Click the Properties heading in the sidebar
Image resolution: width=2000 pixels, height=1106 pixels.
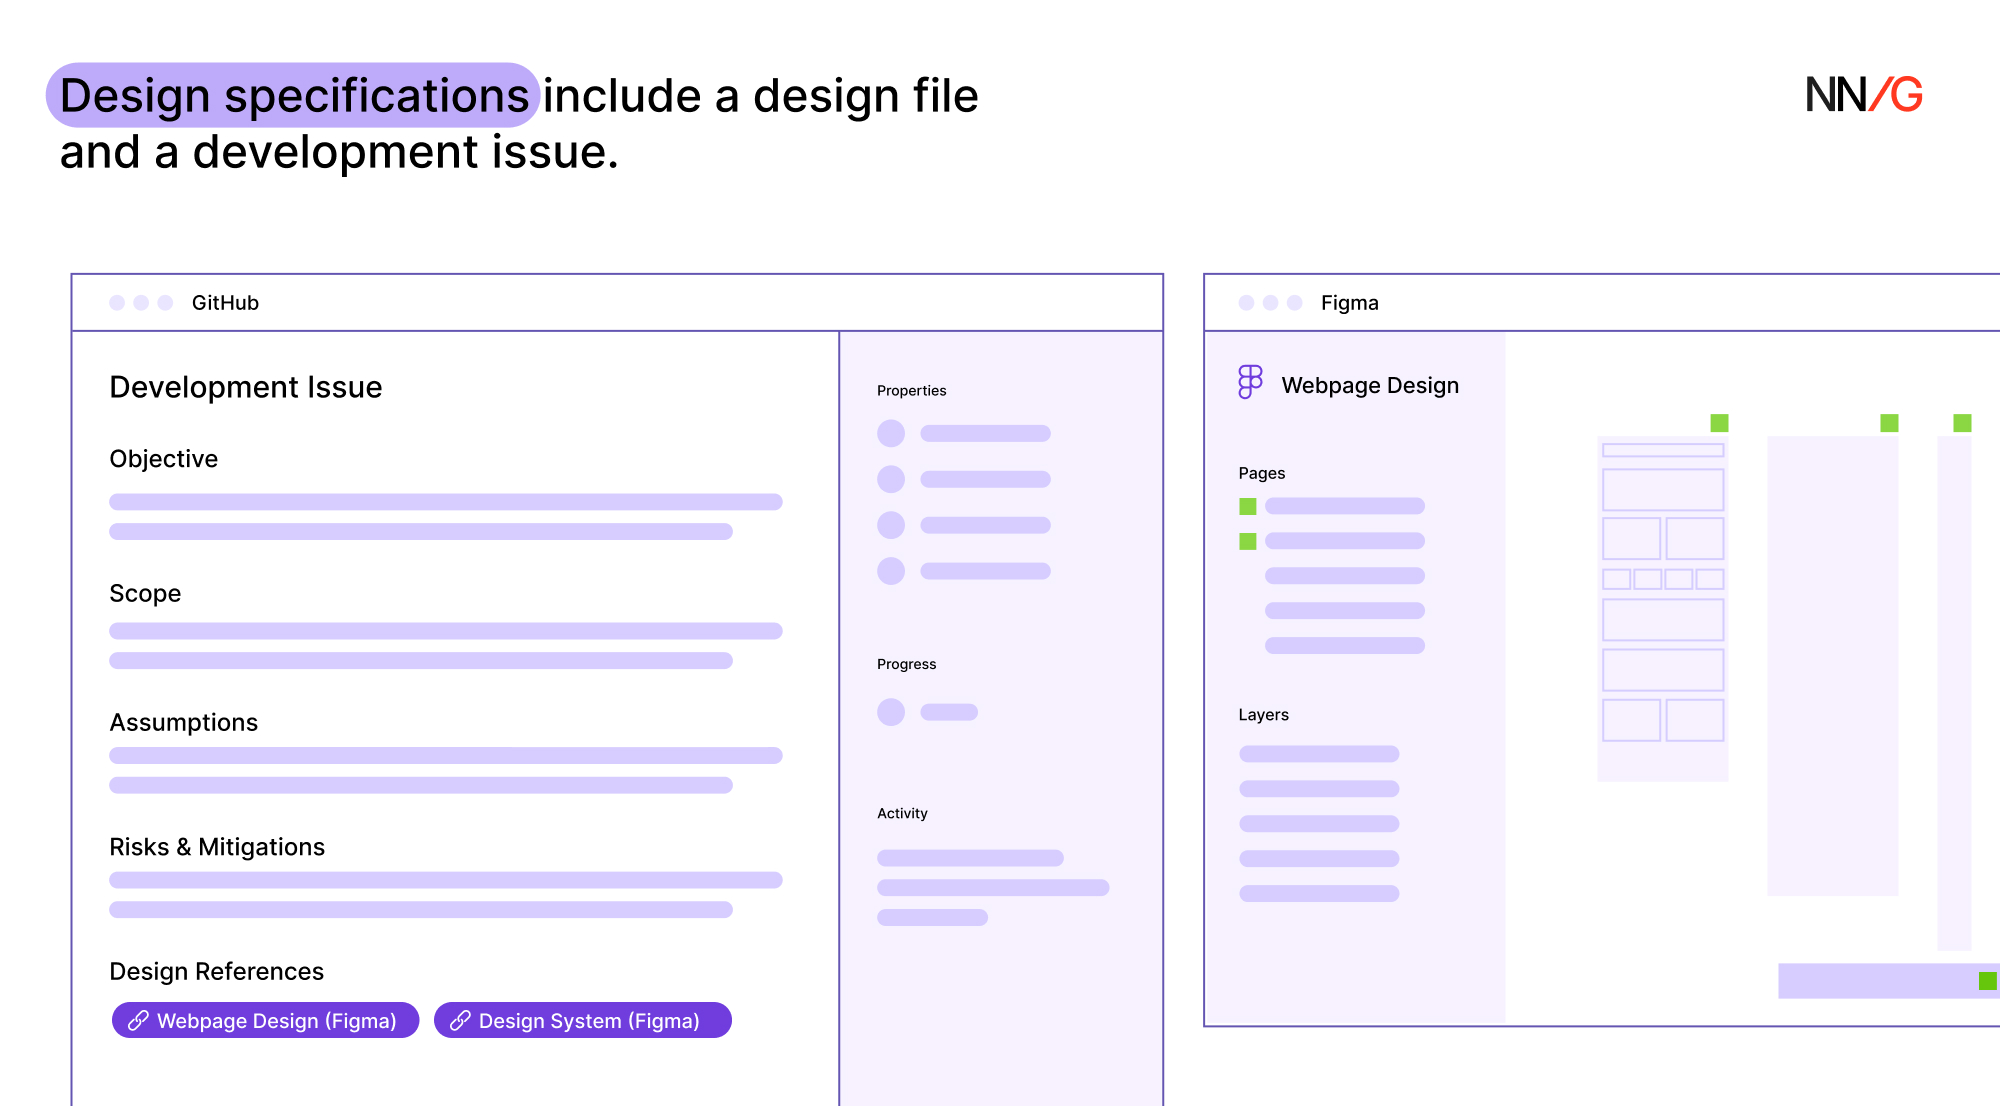pos(911,390)
